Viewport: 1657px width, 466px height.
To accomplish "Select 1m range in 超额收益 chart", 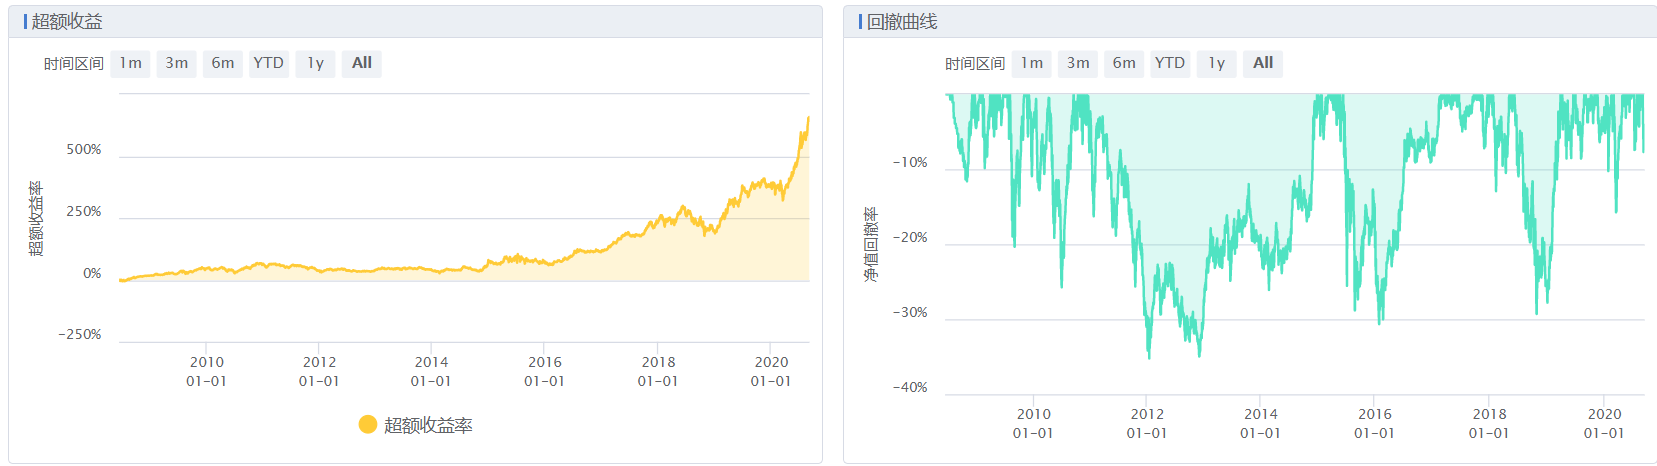I will click(130, 63).
